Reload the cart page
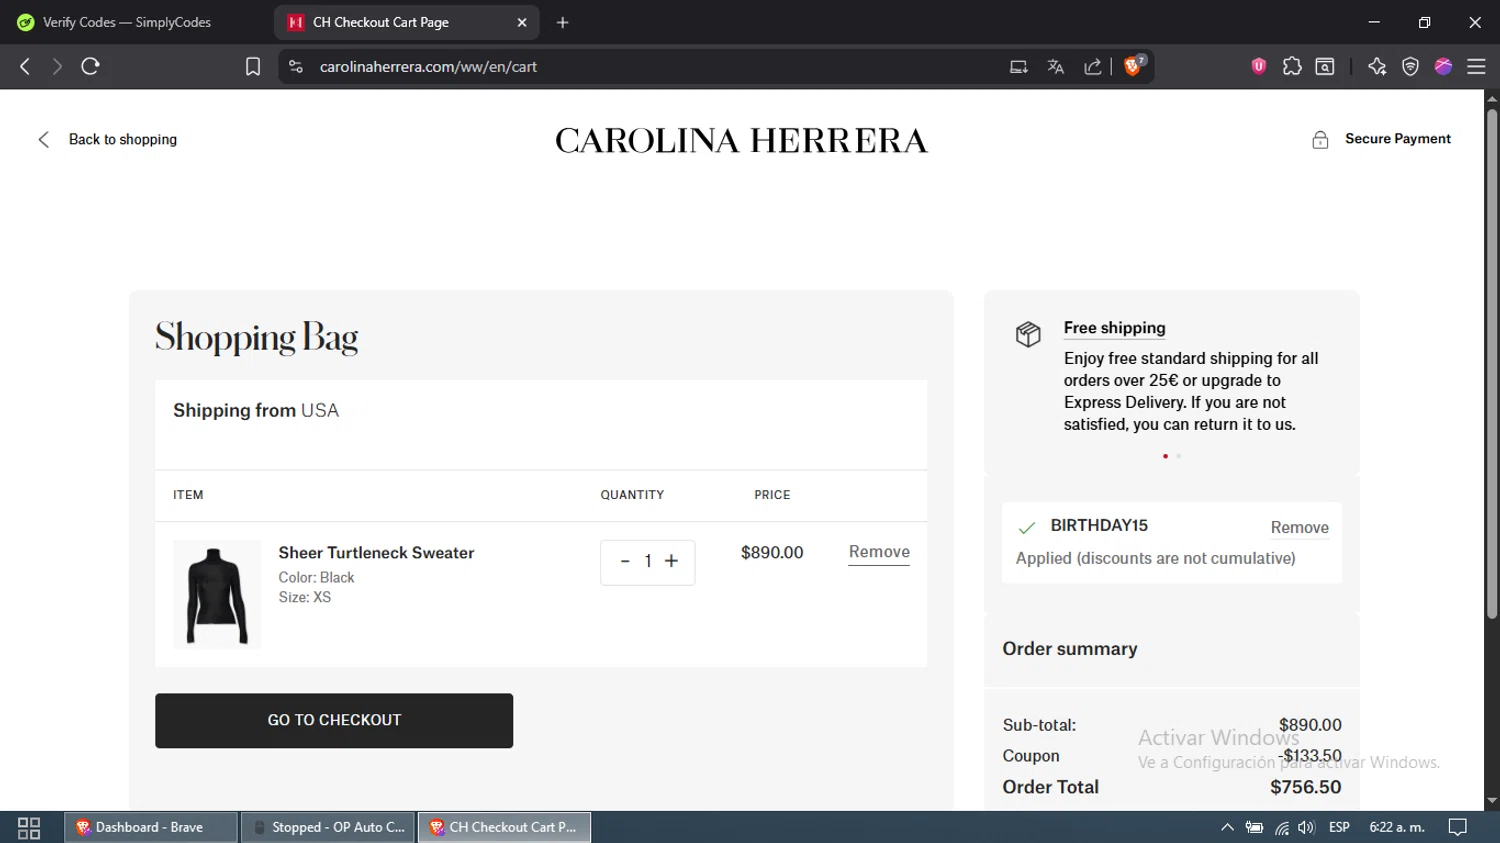Viewport: 1500px width, 843px height. click(x=90, y=67)
